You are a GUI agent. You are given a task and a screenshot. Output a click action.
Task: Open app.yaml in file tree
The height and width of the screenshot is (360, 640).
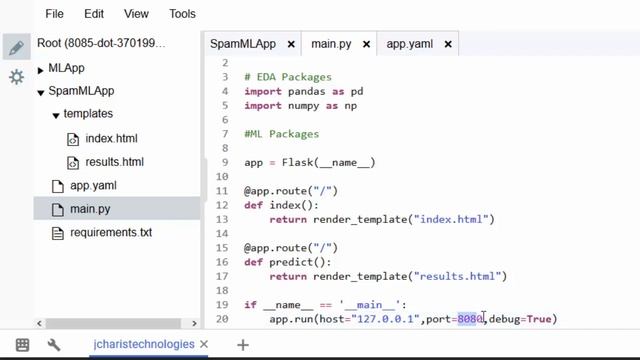(93, 186)
